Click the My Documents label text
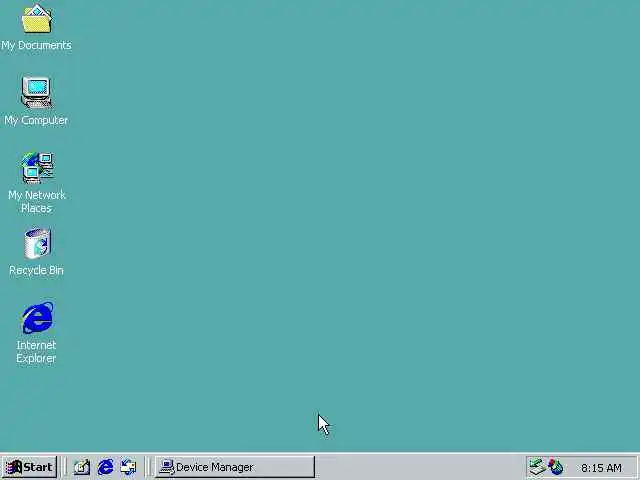Screen dimensions: 640x480 pyautogui.click(x=36, y=45)
